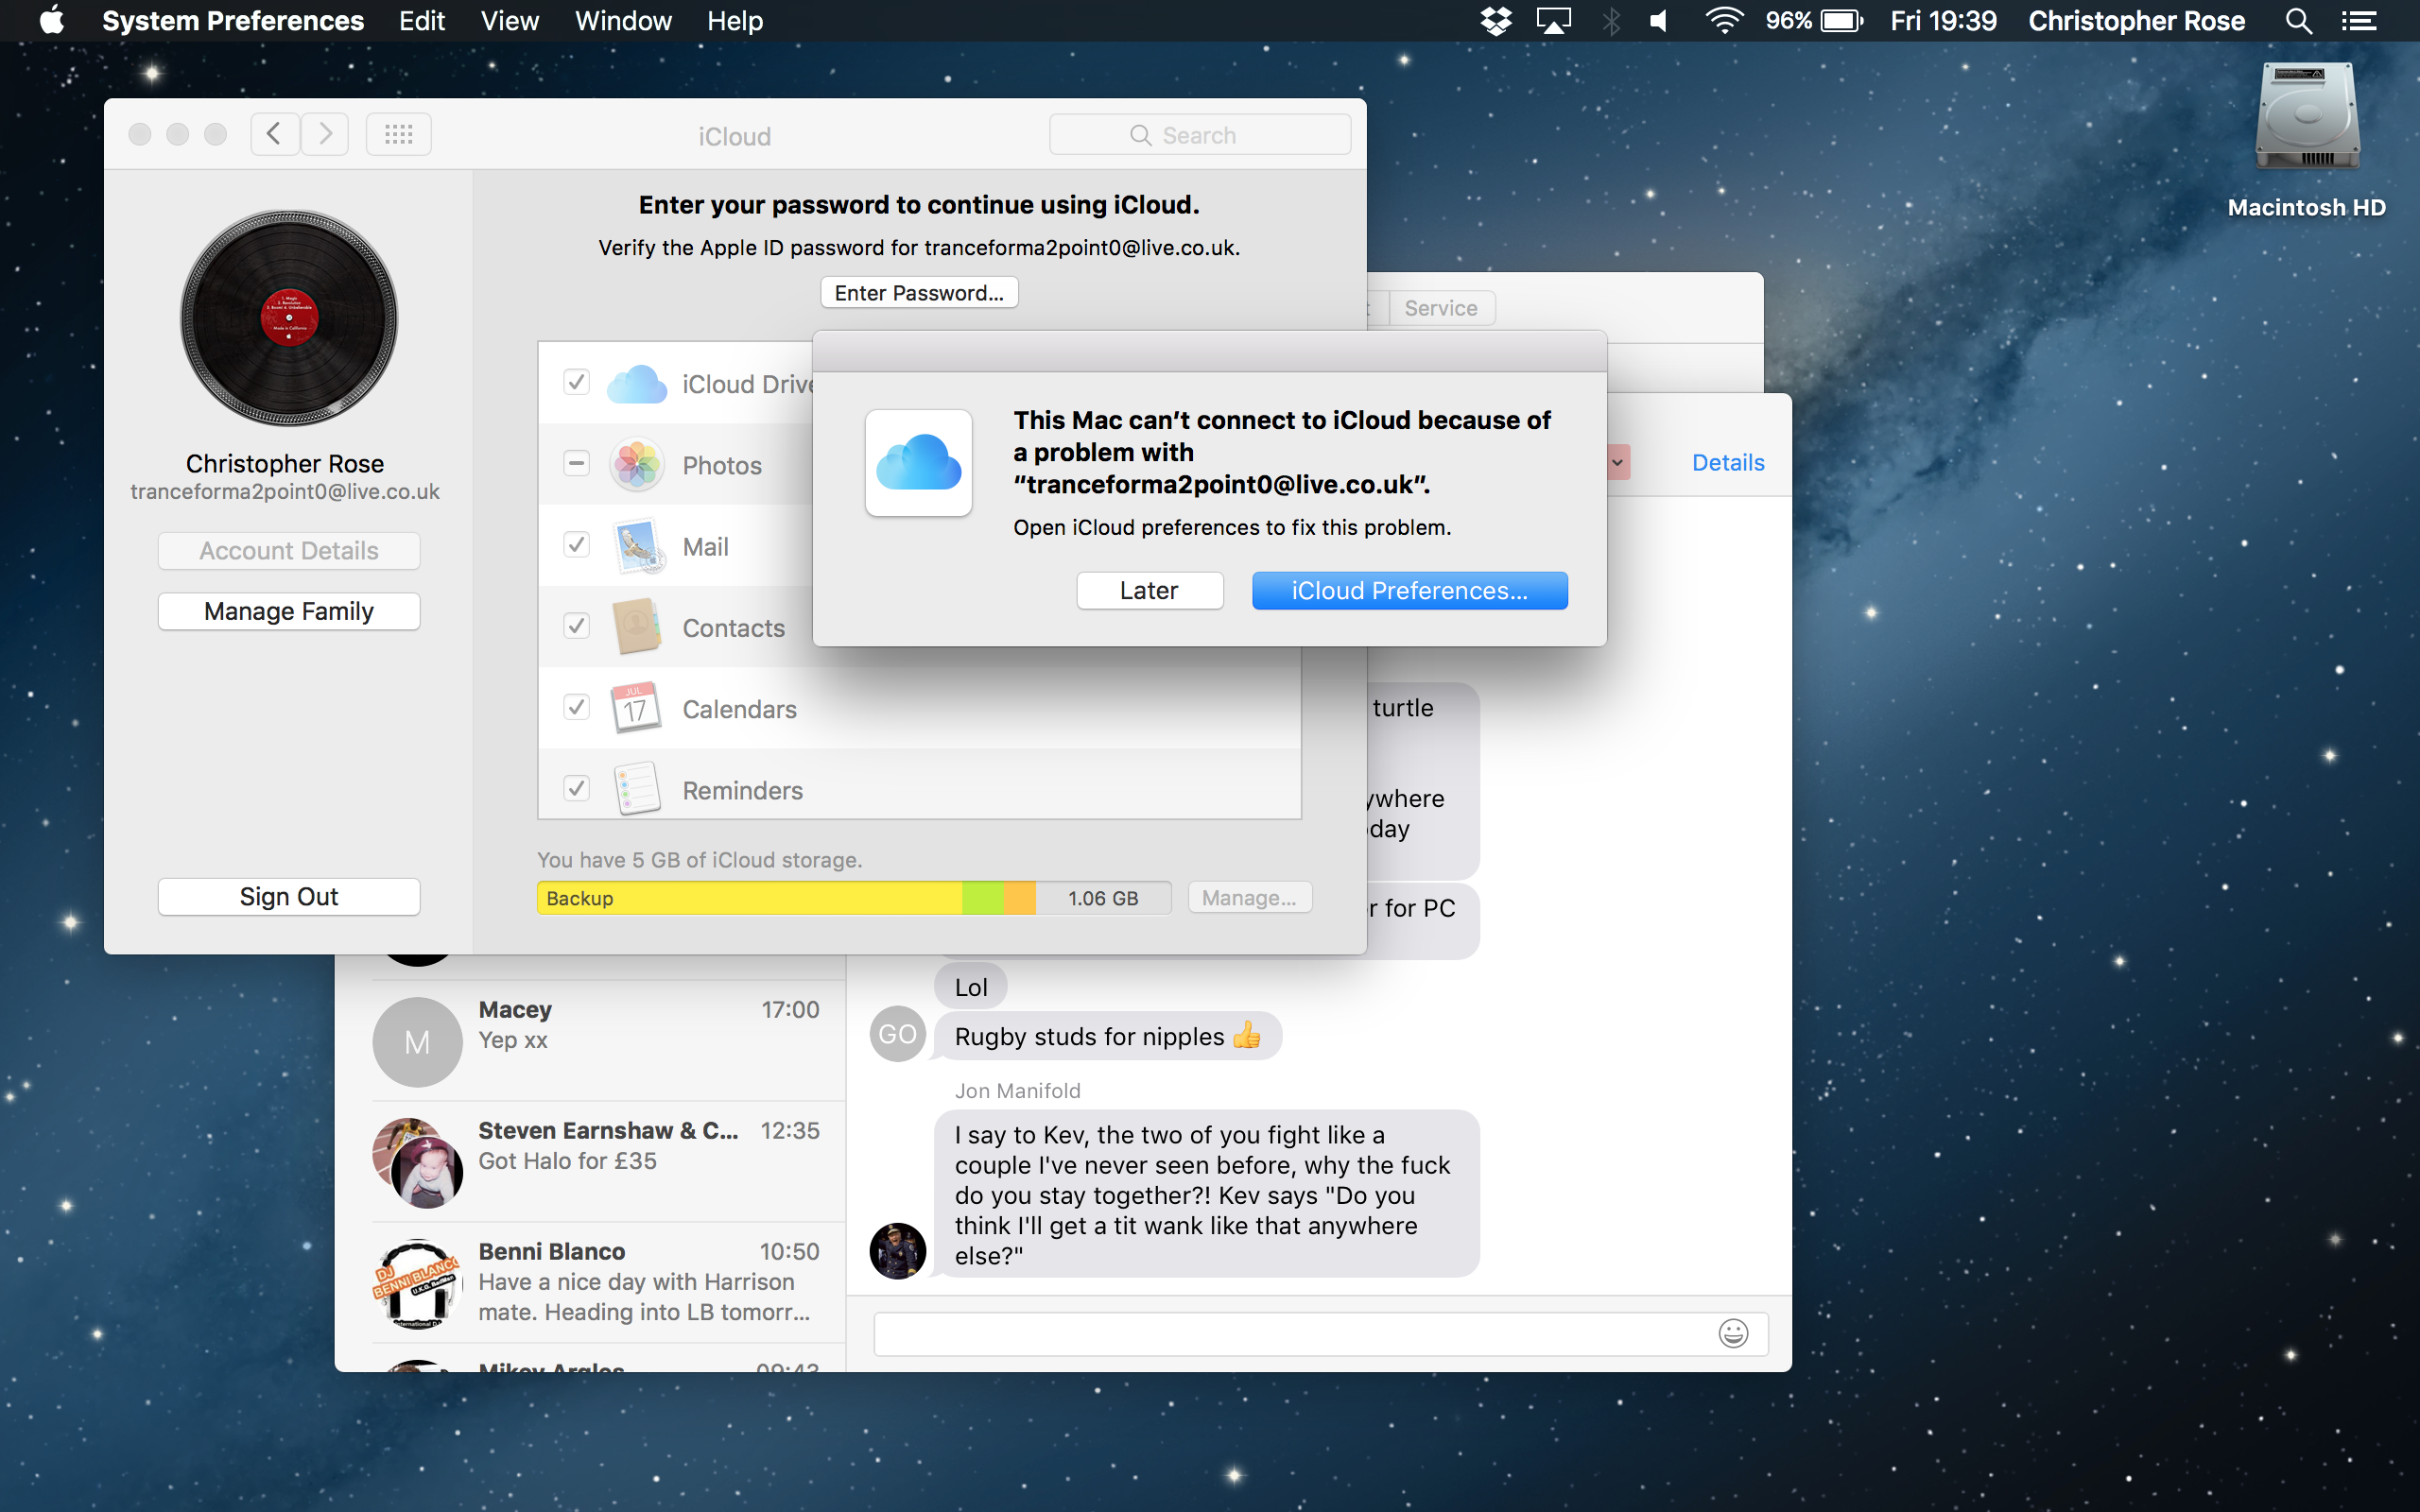Click System Preferences search field
The width and height of the screenshot is (2420, 1512).
click(x=1200, y=134)
